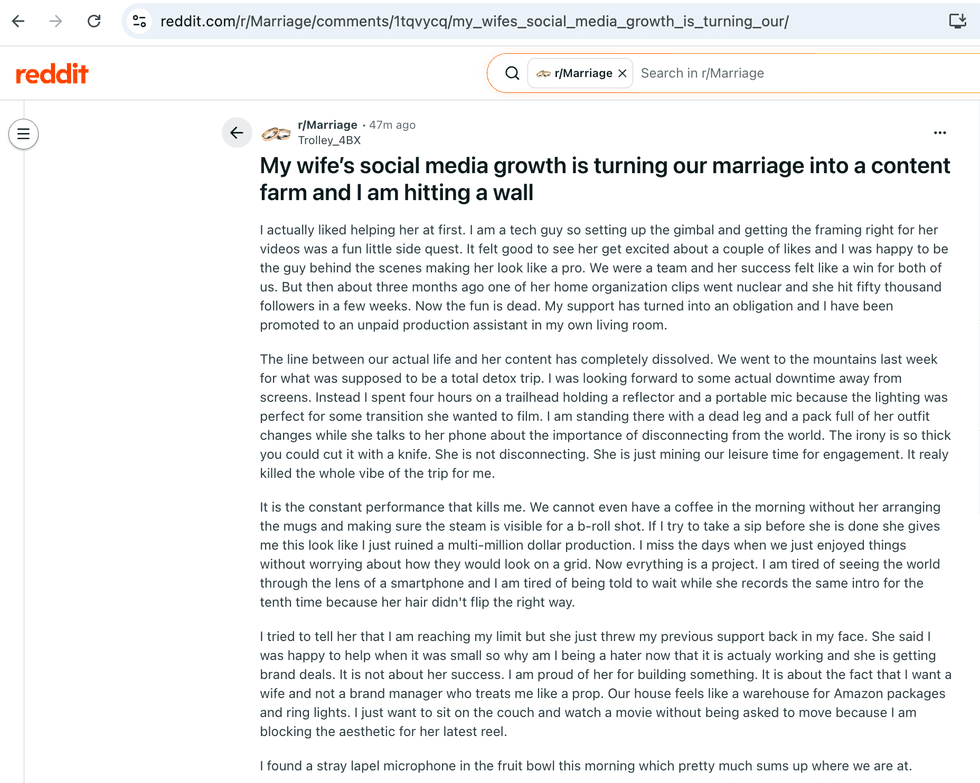
Task: Click paragraph starting 'The line between our actual life'
Action: [x=605, y=416]
